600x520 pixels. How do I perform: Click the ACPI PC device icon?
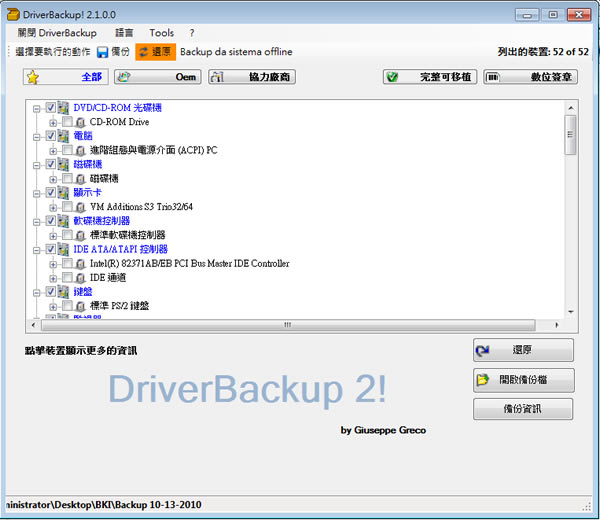[x=80, y=150]
